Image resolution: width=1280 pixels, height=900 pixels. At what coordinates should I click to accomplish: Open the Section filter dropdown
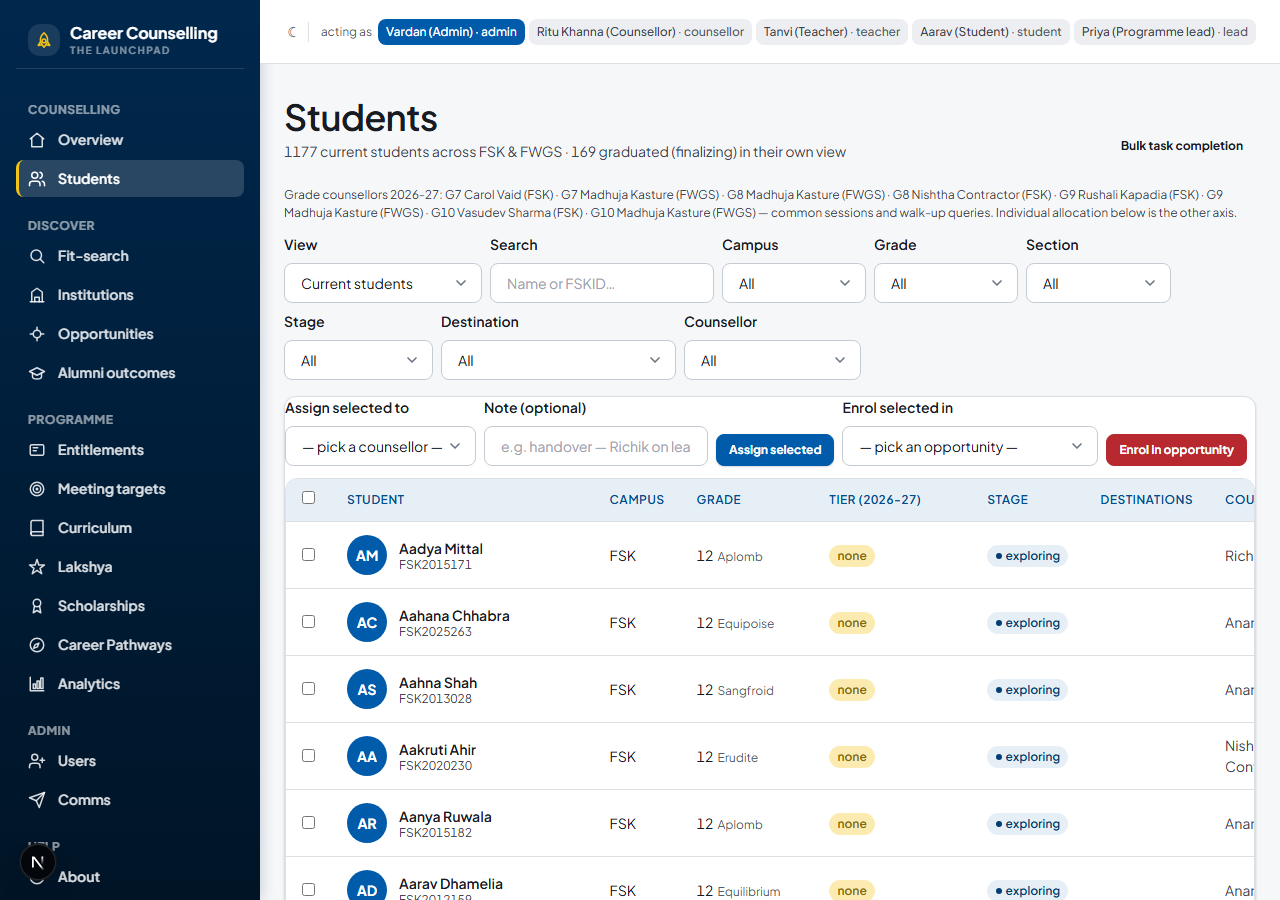click(x=1098, y=283)
